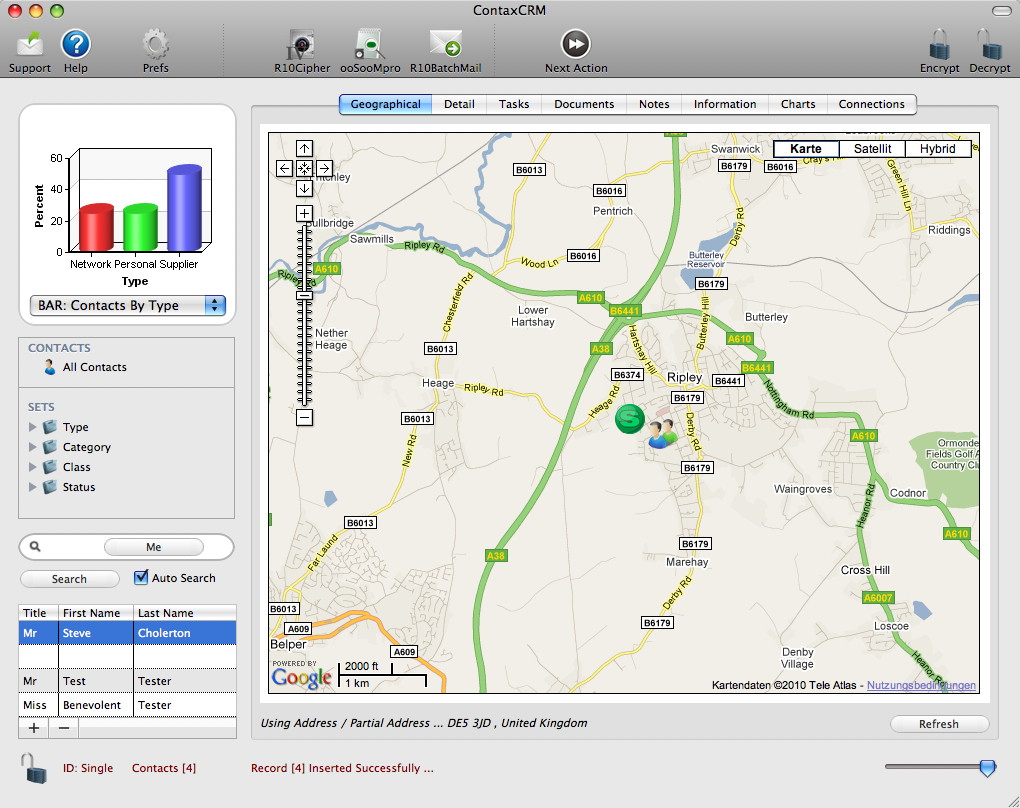Click the Status set folder icon
The width and height of the screenshot is (1020, 808).
(50, 487)
